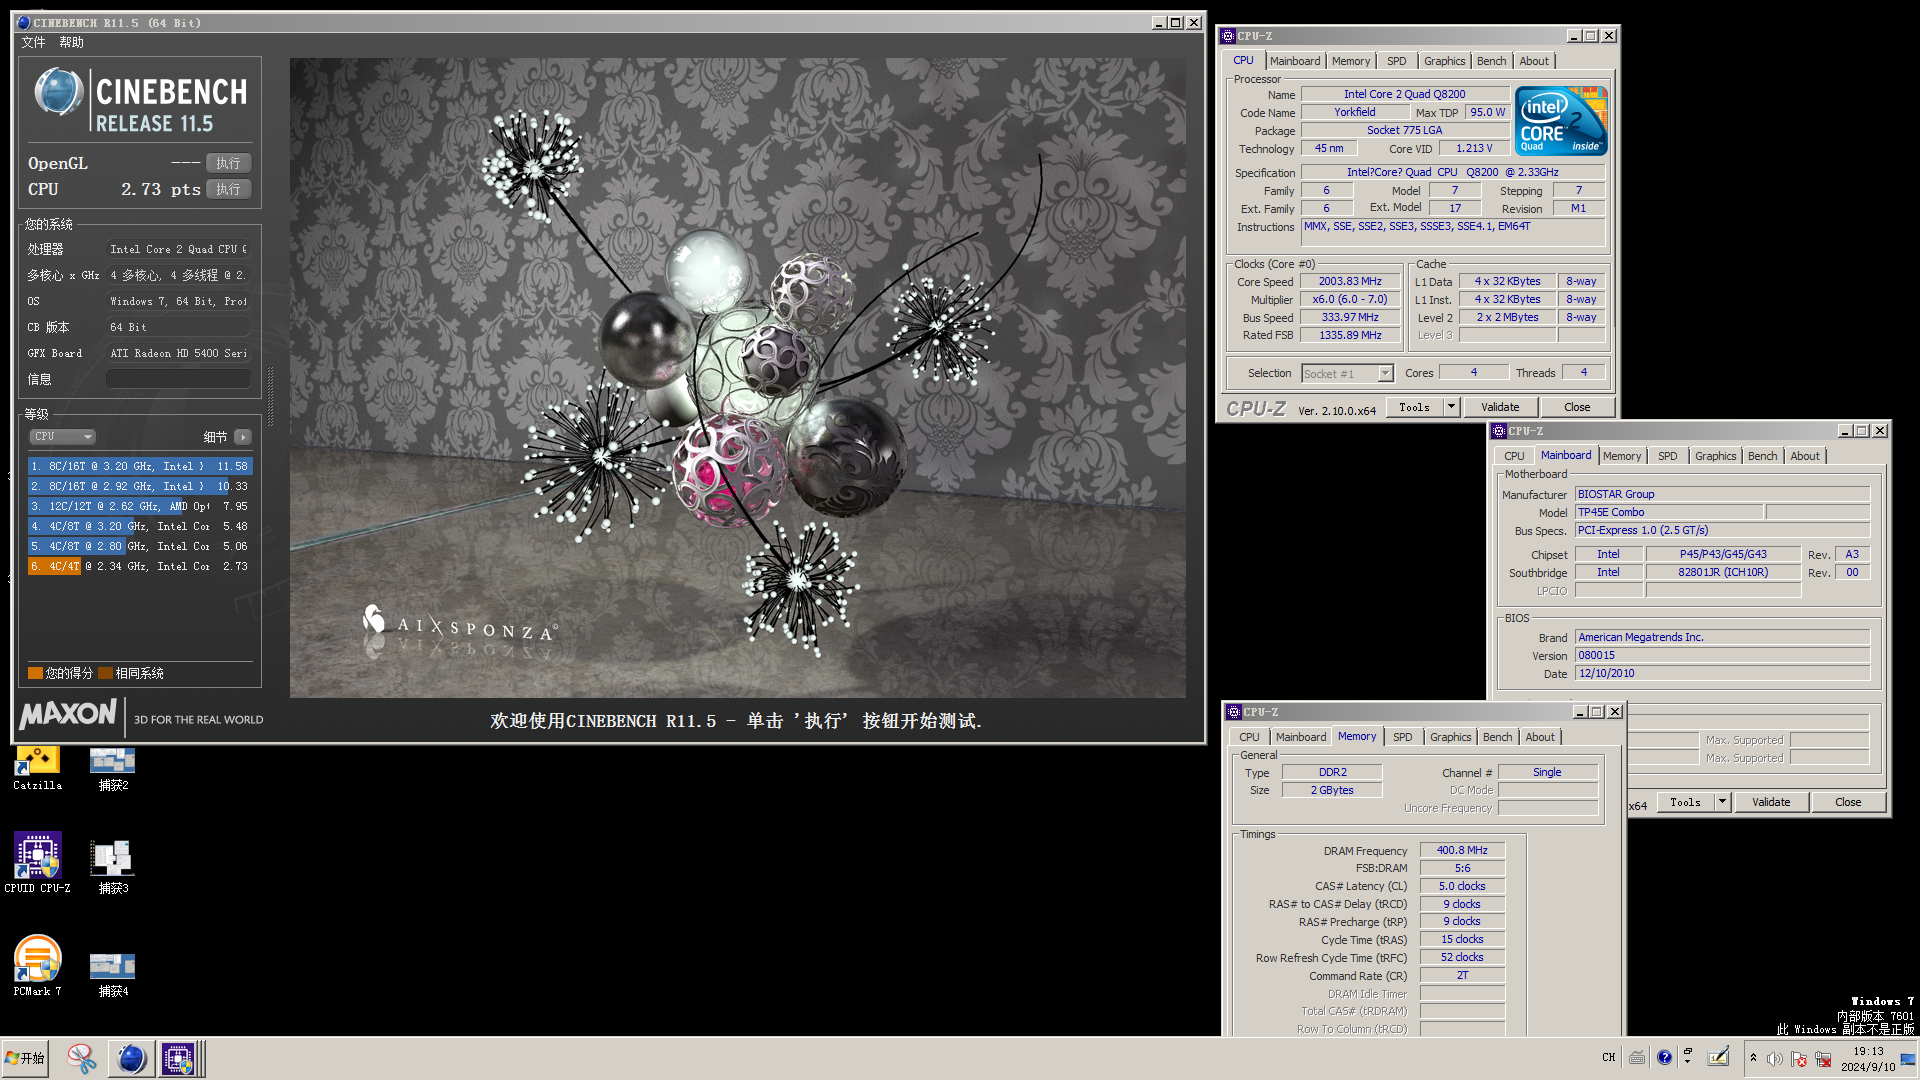The width and height of the screenshot is (1920, 1080).
Task: Launch PCMark 7 from the desktop
Action: [x=37, y=966]
